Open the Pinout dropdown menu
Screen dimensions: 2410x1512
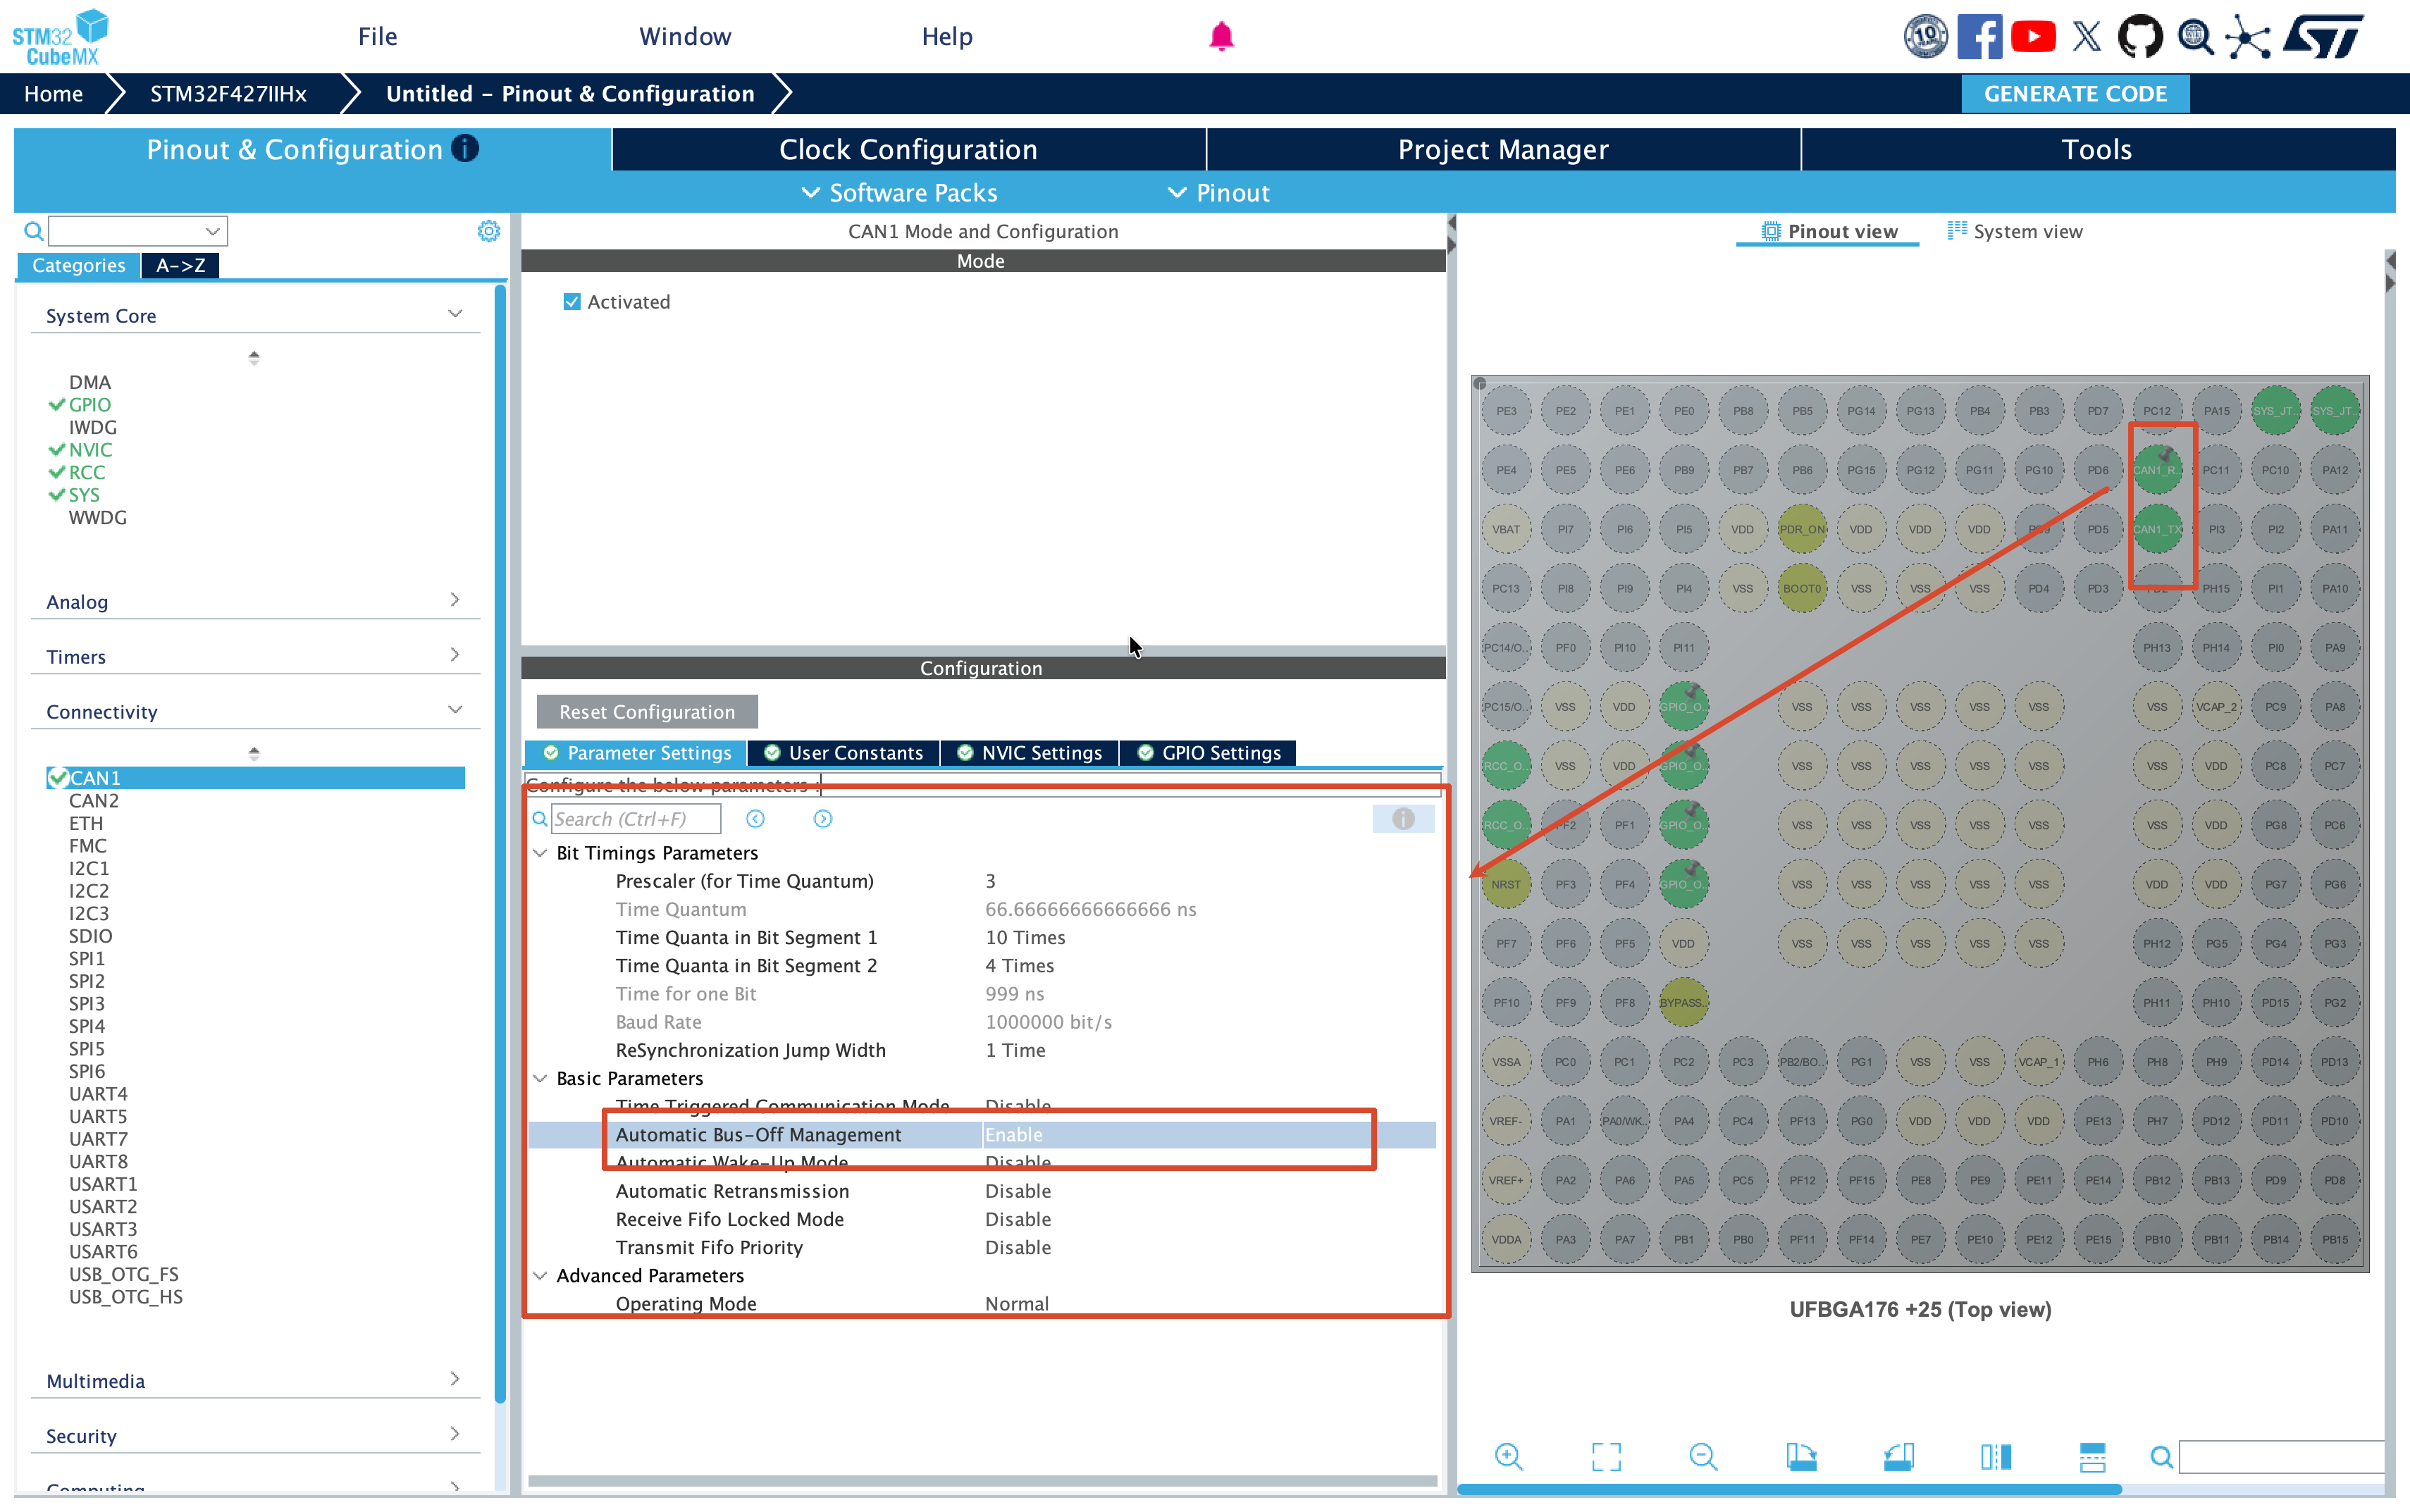(x=1219, y=193)
